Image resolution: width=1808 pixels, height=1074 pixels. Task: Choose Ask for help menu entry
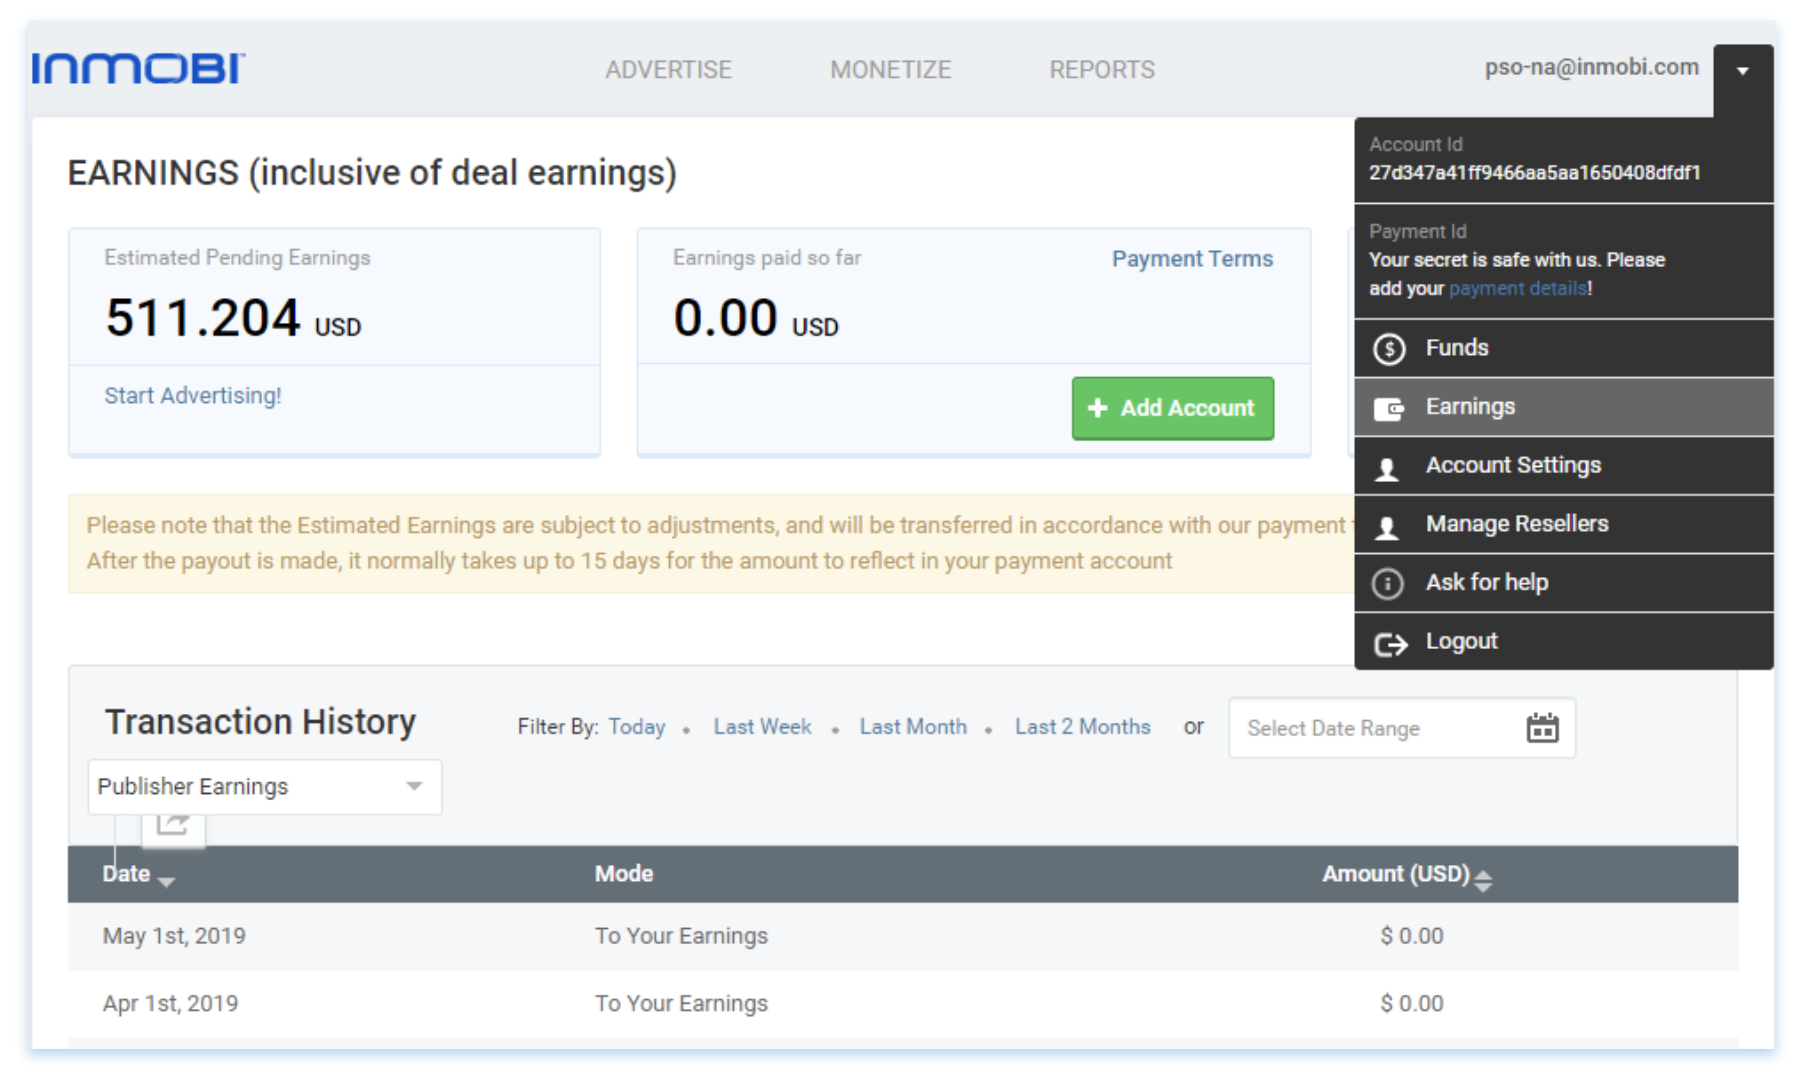[1564, 583]
